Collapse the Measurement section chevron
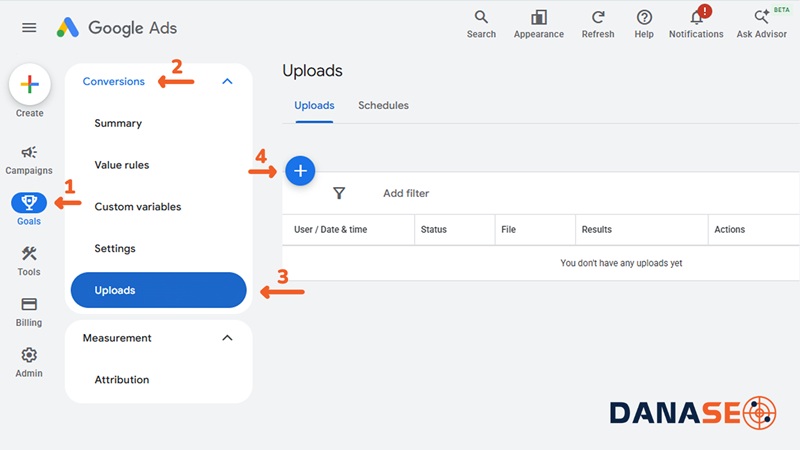The height and width of the screenshot is (450, 800). [228, 338]
